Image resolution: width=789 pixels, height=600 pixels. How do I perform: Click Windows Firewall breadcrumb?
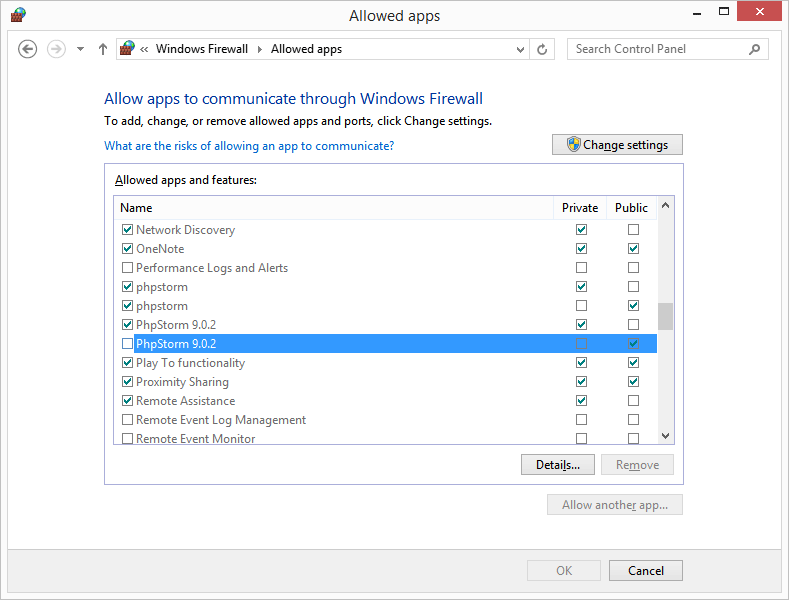pyautogui.click(x=201, y=49)
